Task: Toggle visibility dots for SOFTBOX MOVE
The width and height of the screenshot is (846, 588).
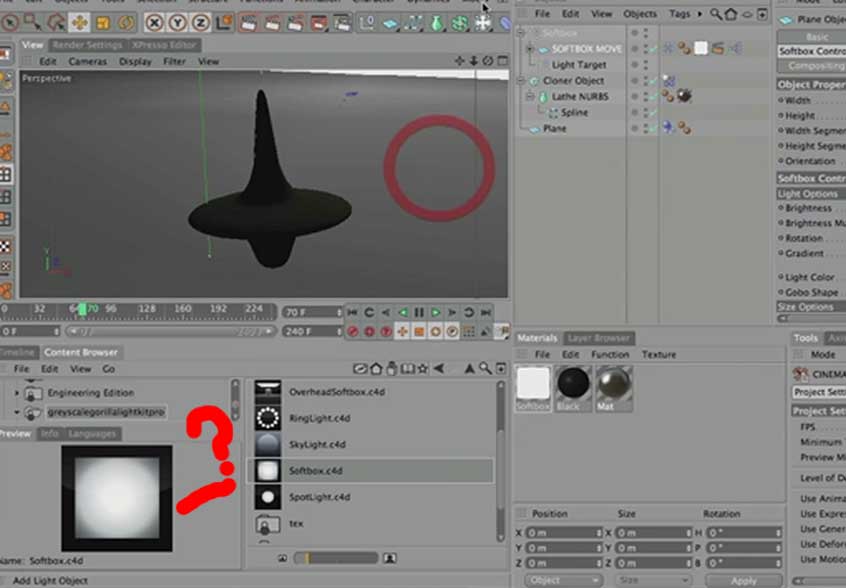Action: click(646, 49)
